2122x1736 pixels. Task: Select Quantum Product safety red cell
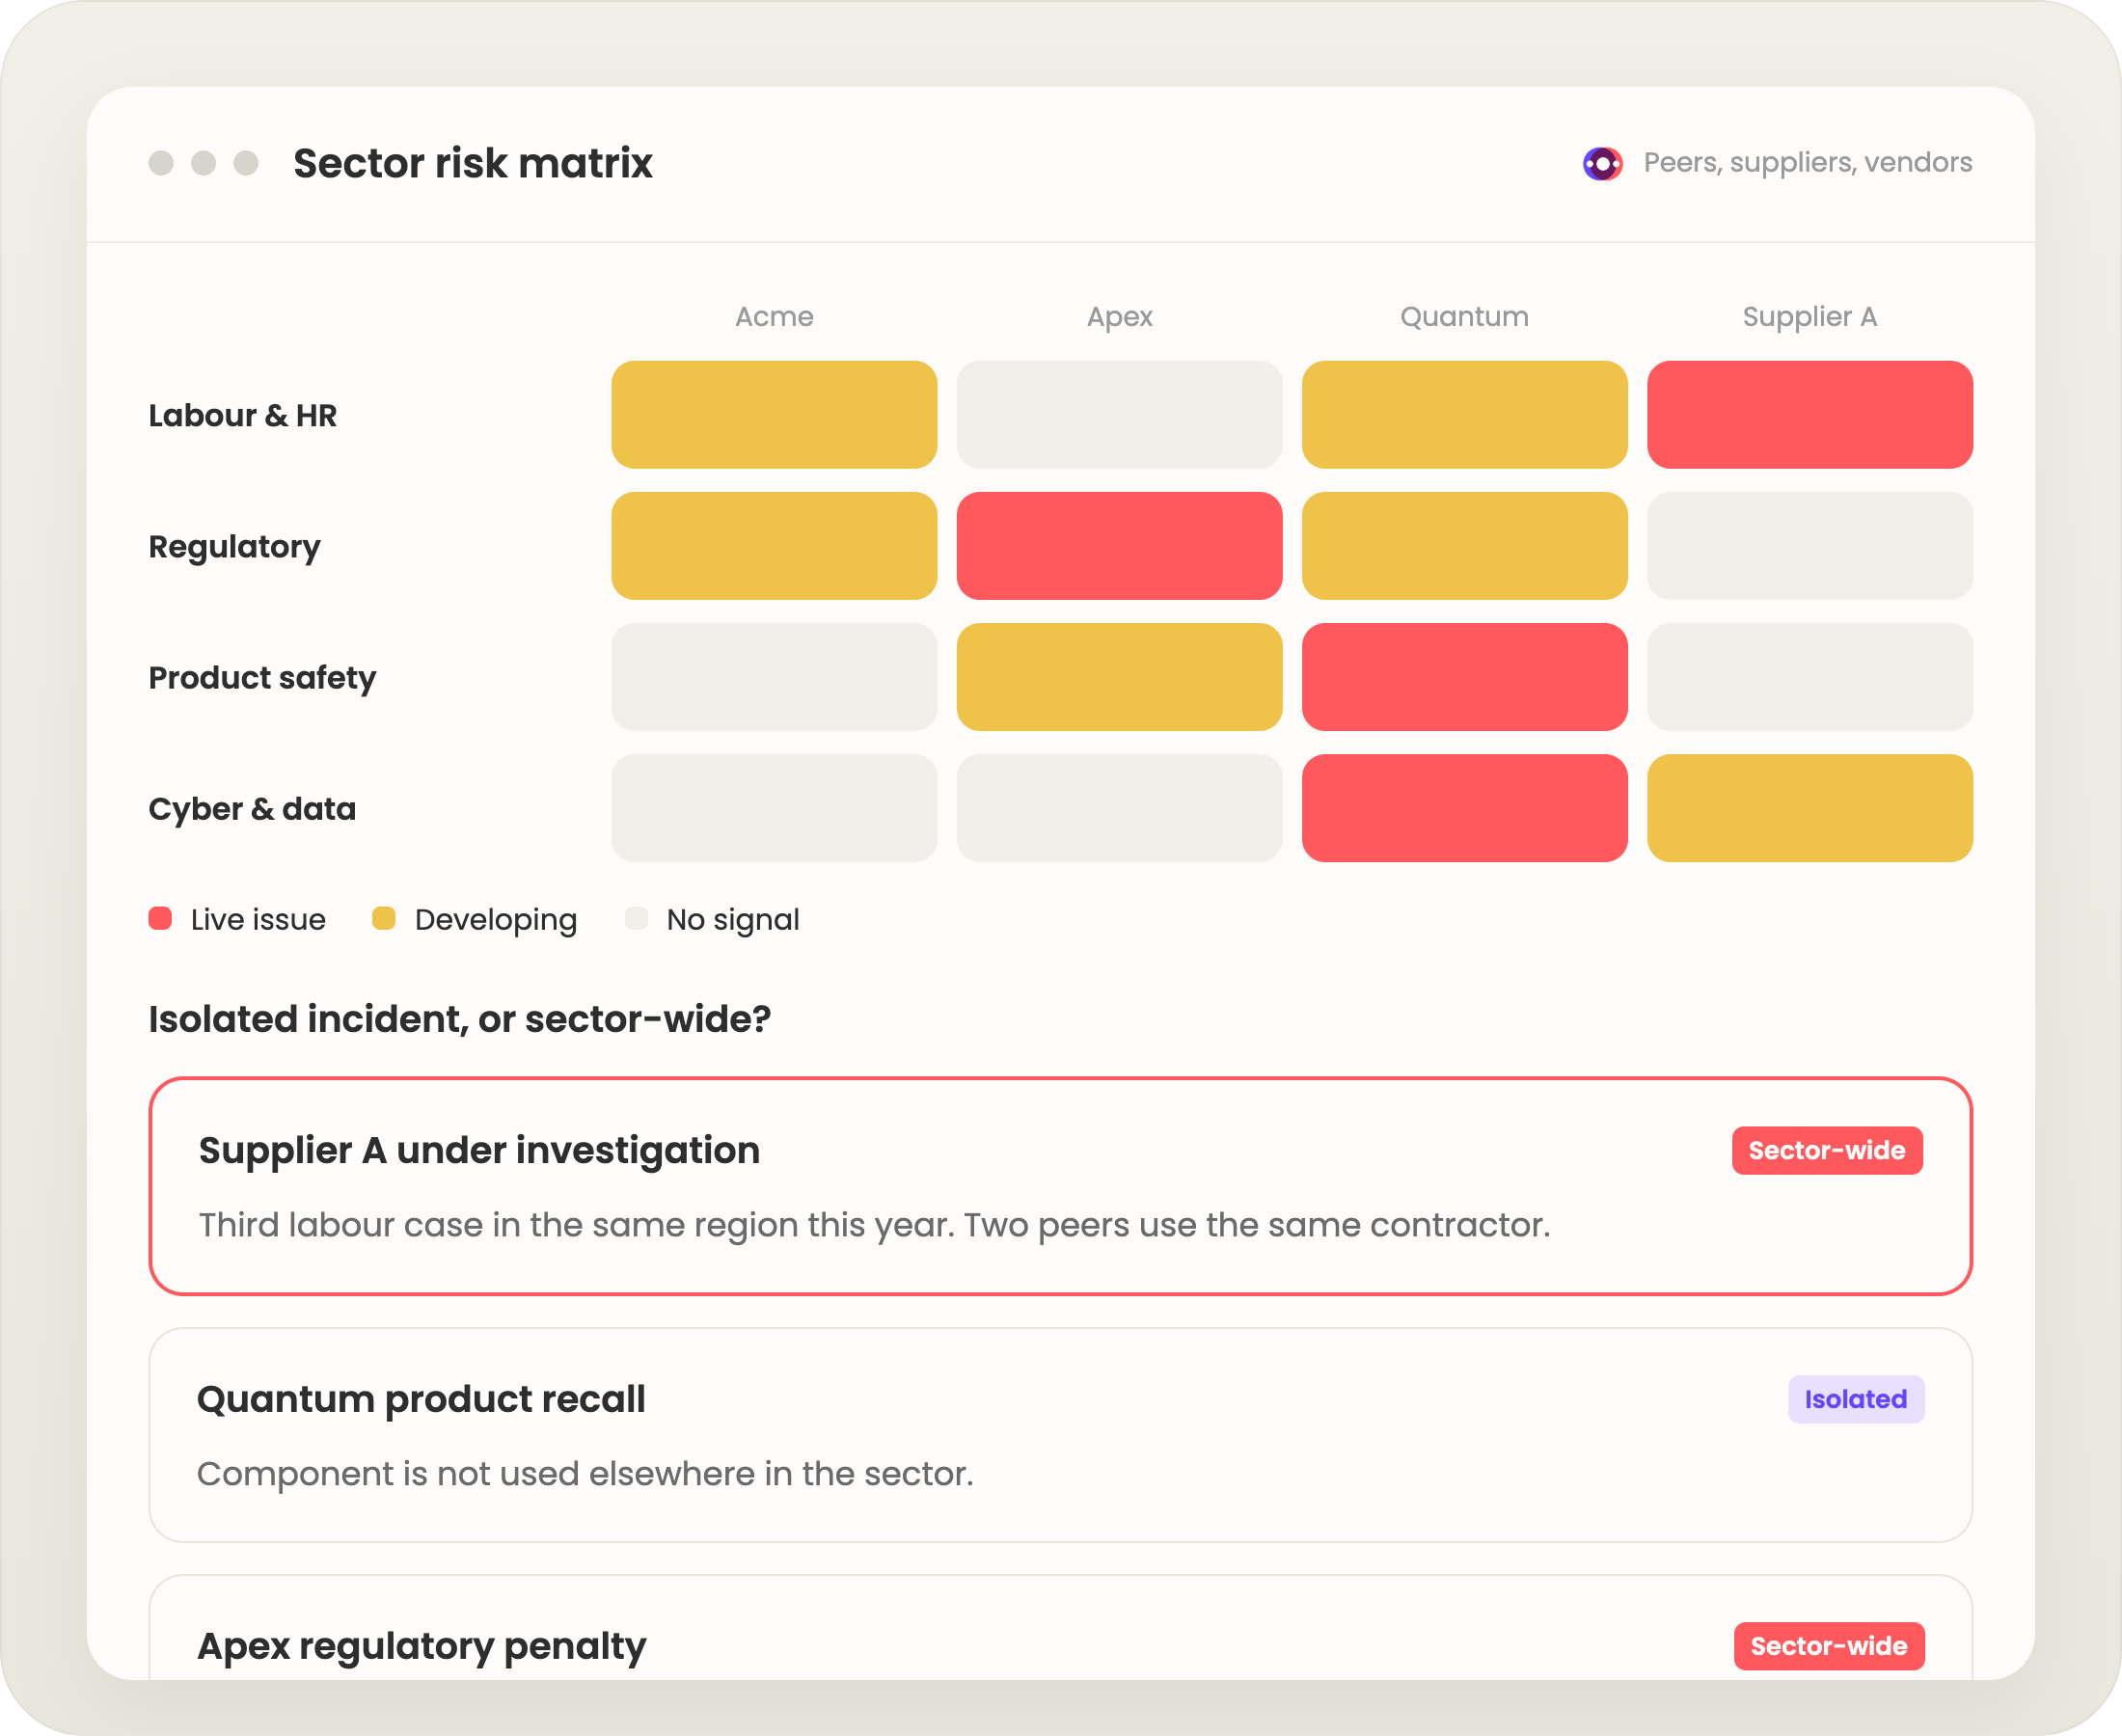(x=1464, y=677)
